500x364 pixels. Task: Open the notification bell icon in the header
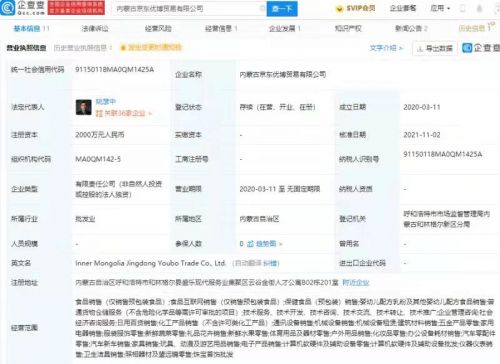click(x=479, y=8)
